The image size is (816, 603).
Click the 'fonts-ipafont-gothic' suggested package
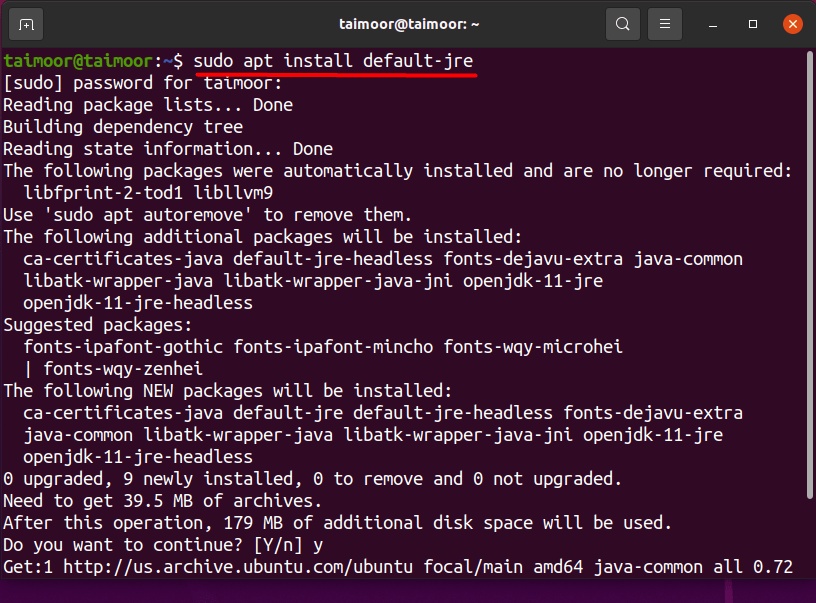click(123, 347)
